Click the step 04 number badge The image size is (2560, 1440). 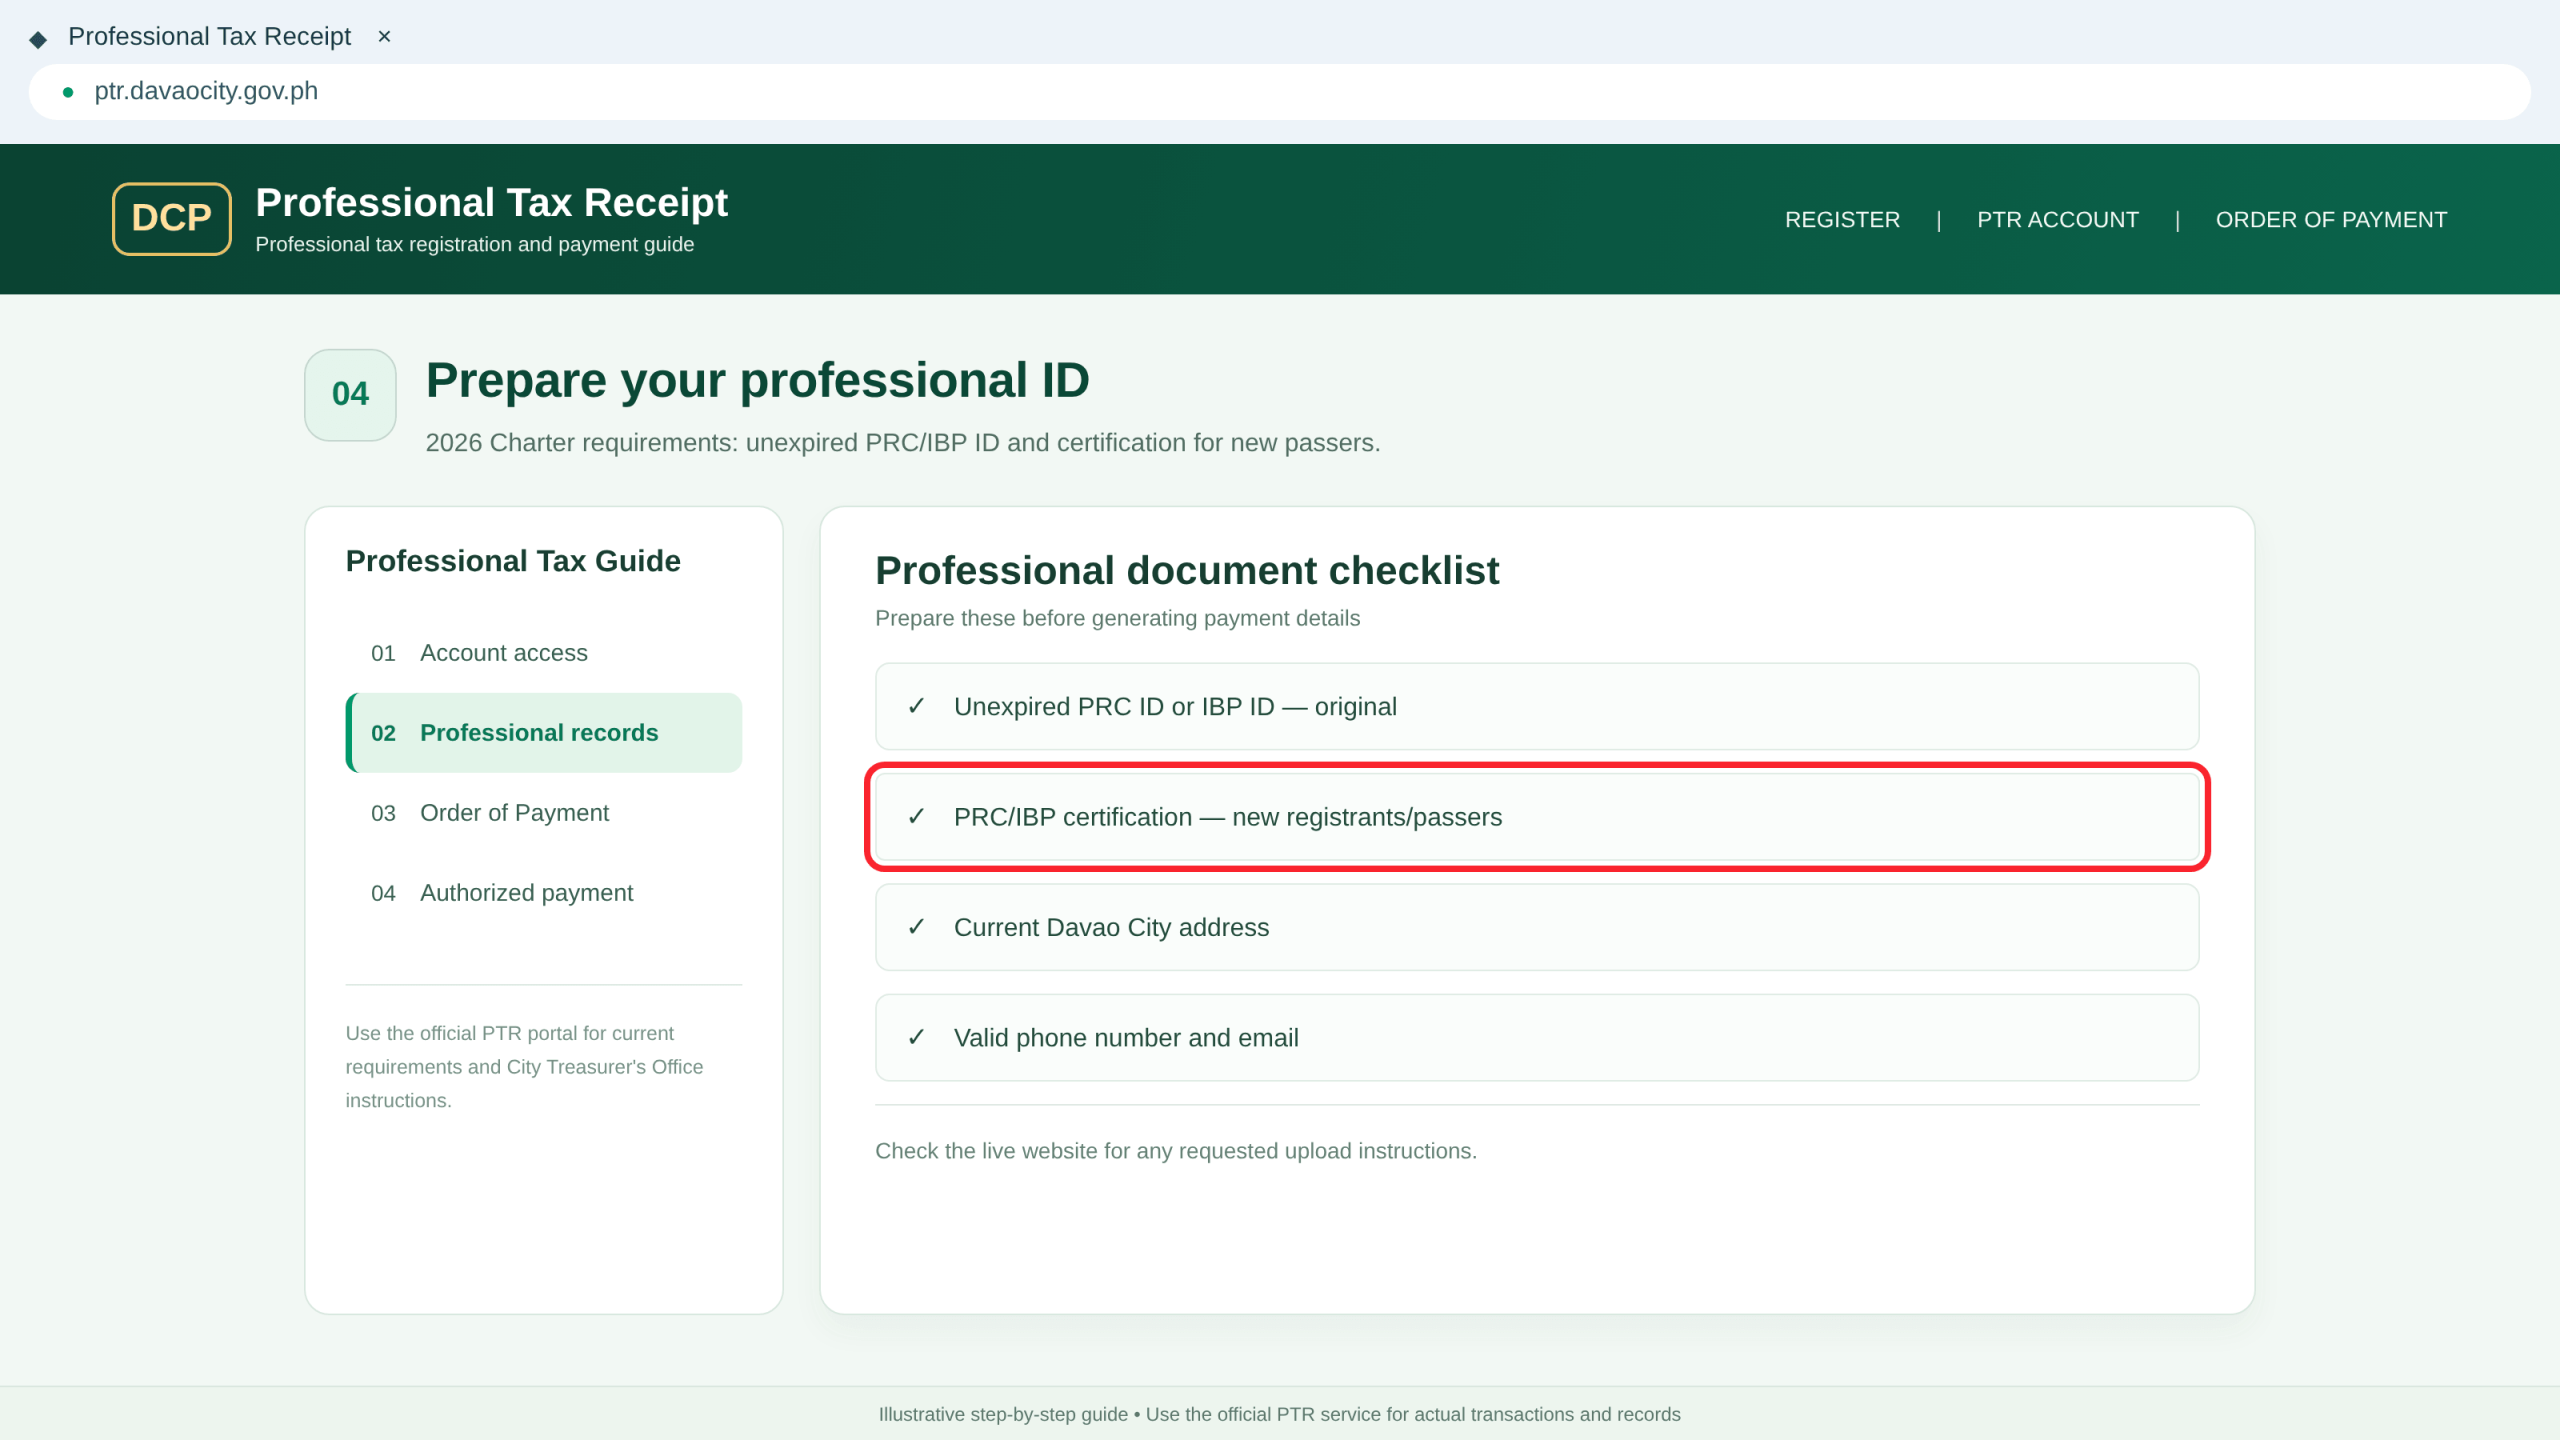(x=350, y=394)
